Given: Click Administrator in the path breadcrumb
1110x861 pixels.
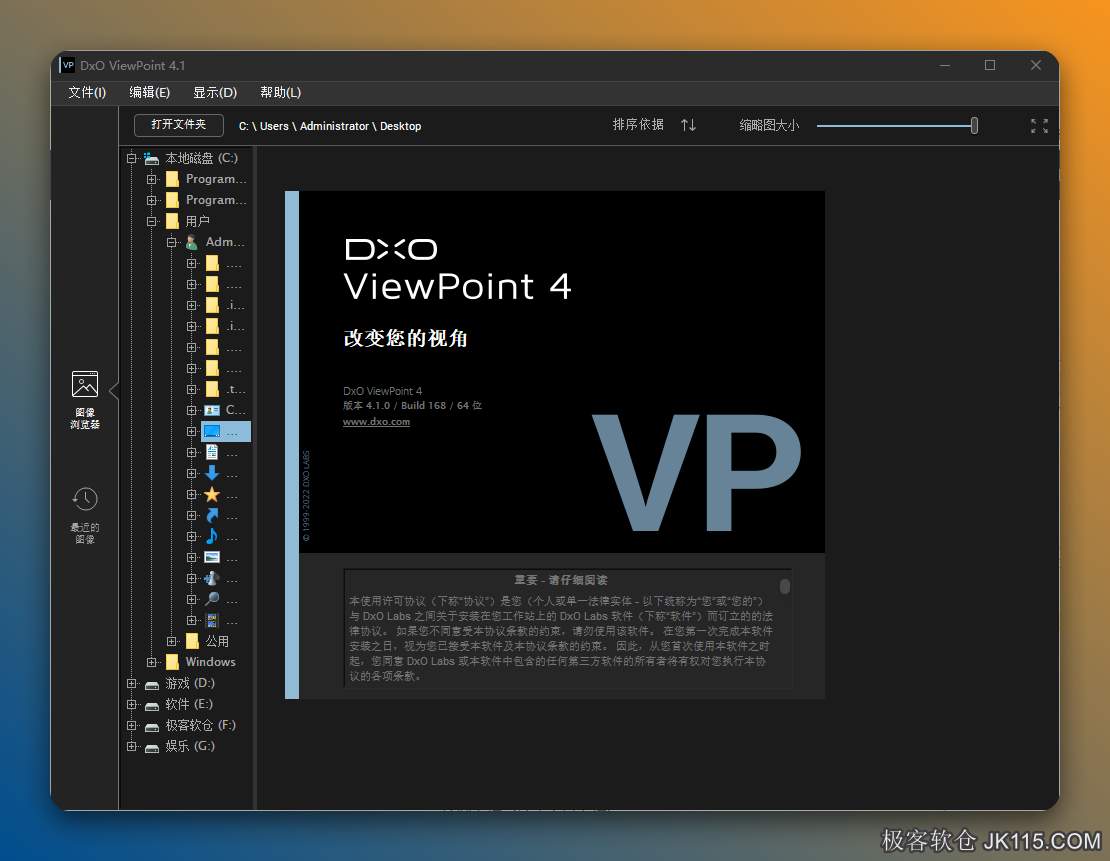Looking at the screenshot, I should click(x=334, y=126).
